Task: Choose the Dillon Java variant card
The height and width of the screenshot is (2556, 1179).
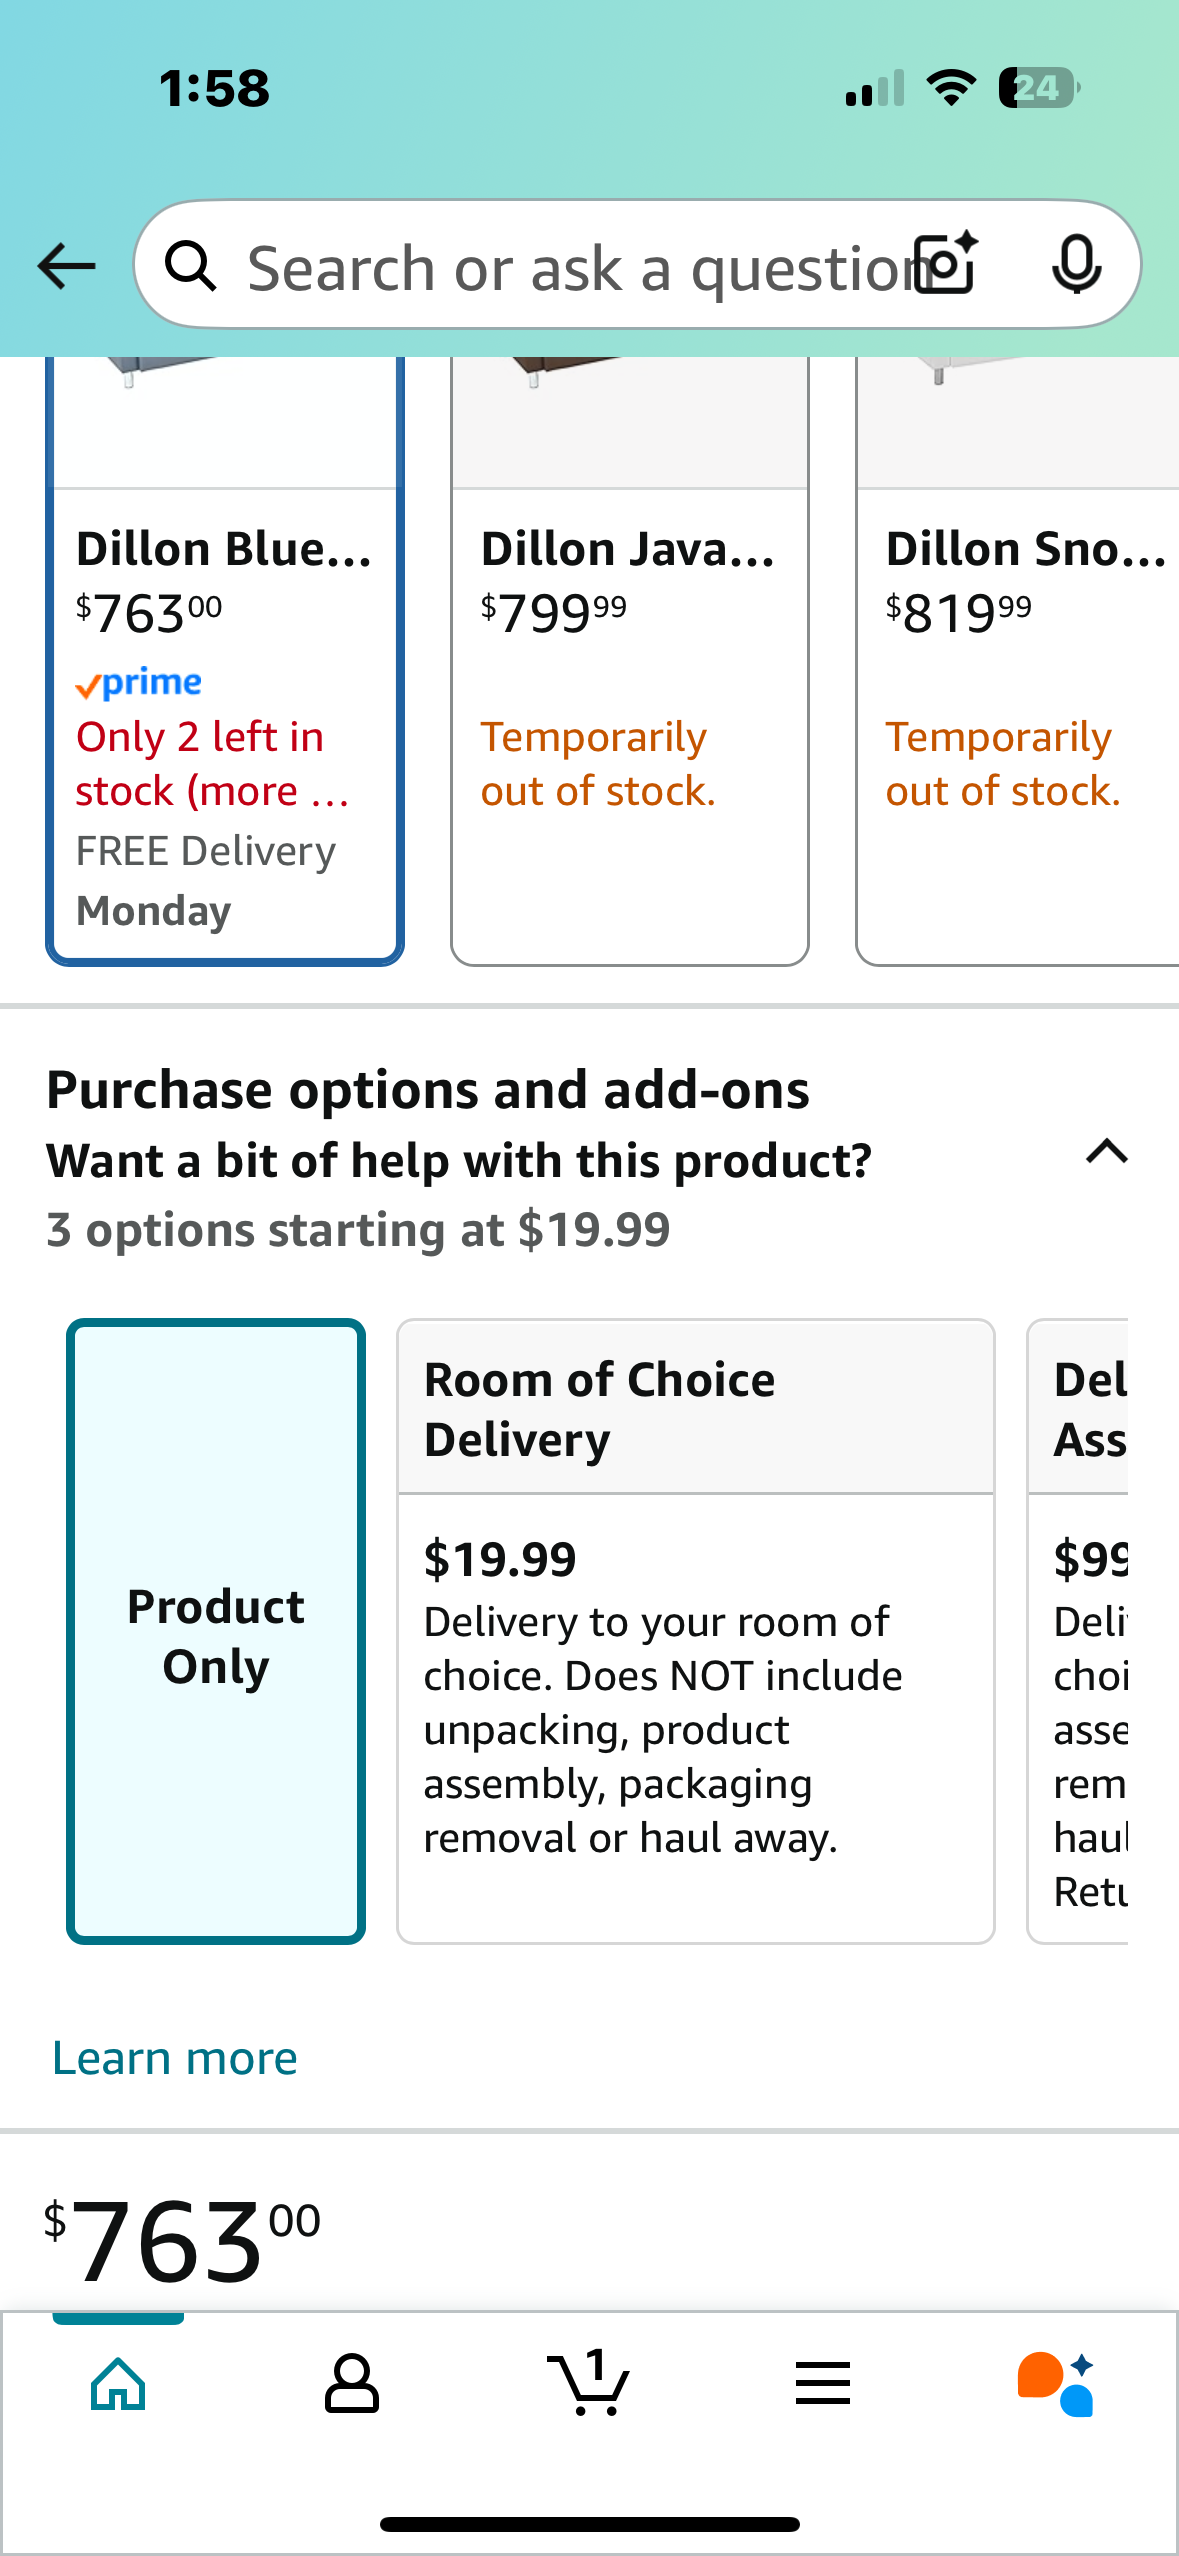Action: click(630, 660)
